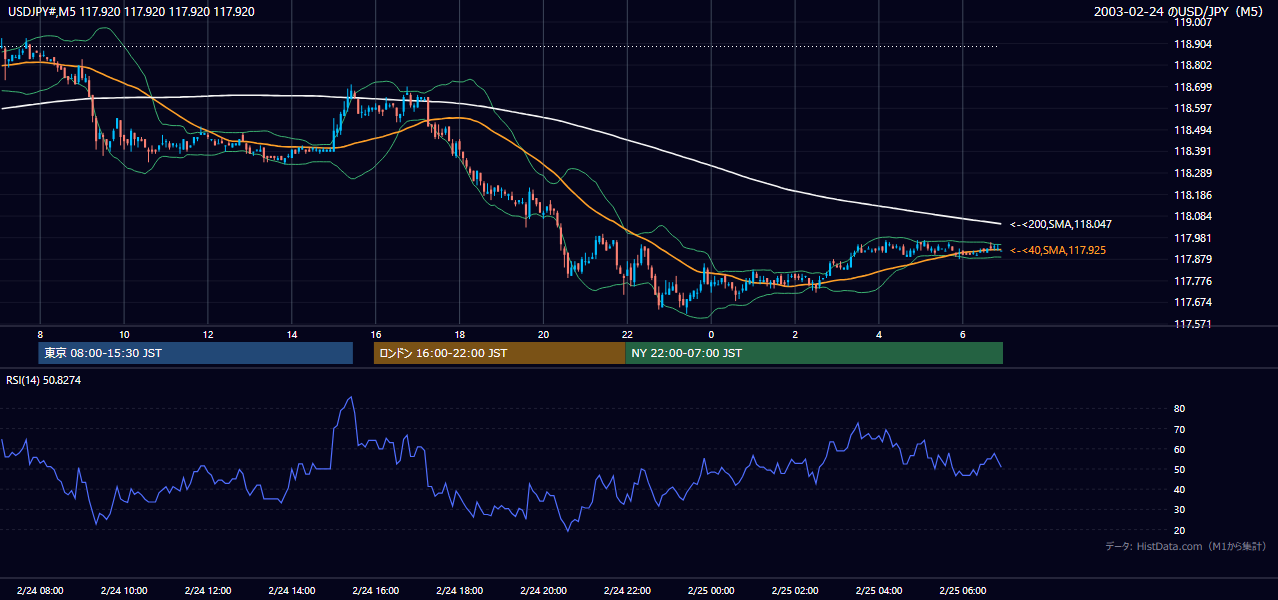Click the 2/25 02:00 time axis label
The height and width of the screenshot is (600, 1278).
tap(795, 591)
